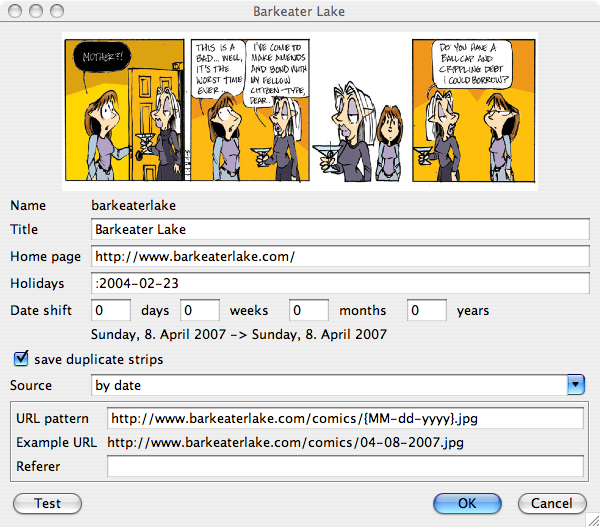Click the window resize grip
The image size is (600, 527).
tap(593, 520)
